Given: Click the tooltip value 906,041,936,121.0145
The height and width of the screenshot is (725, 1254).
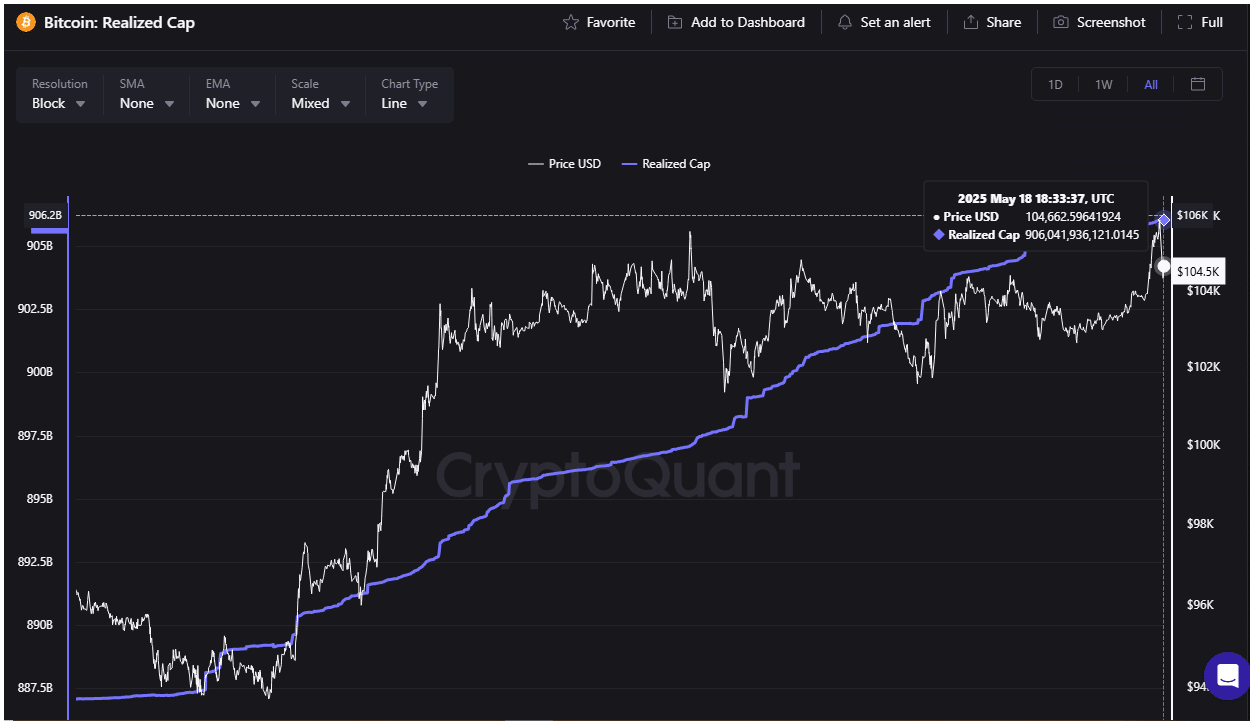Looking at the screenshot, I should tap(1082, 234).
